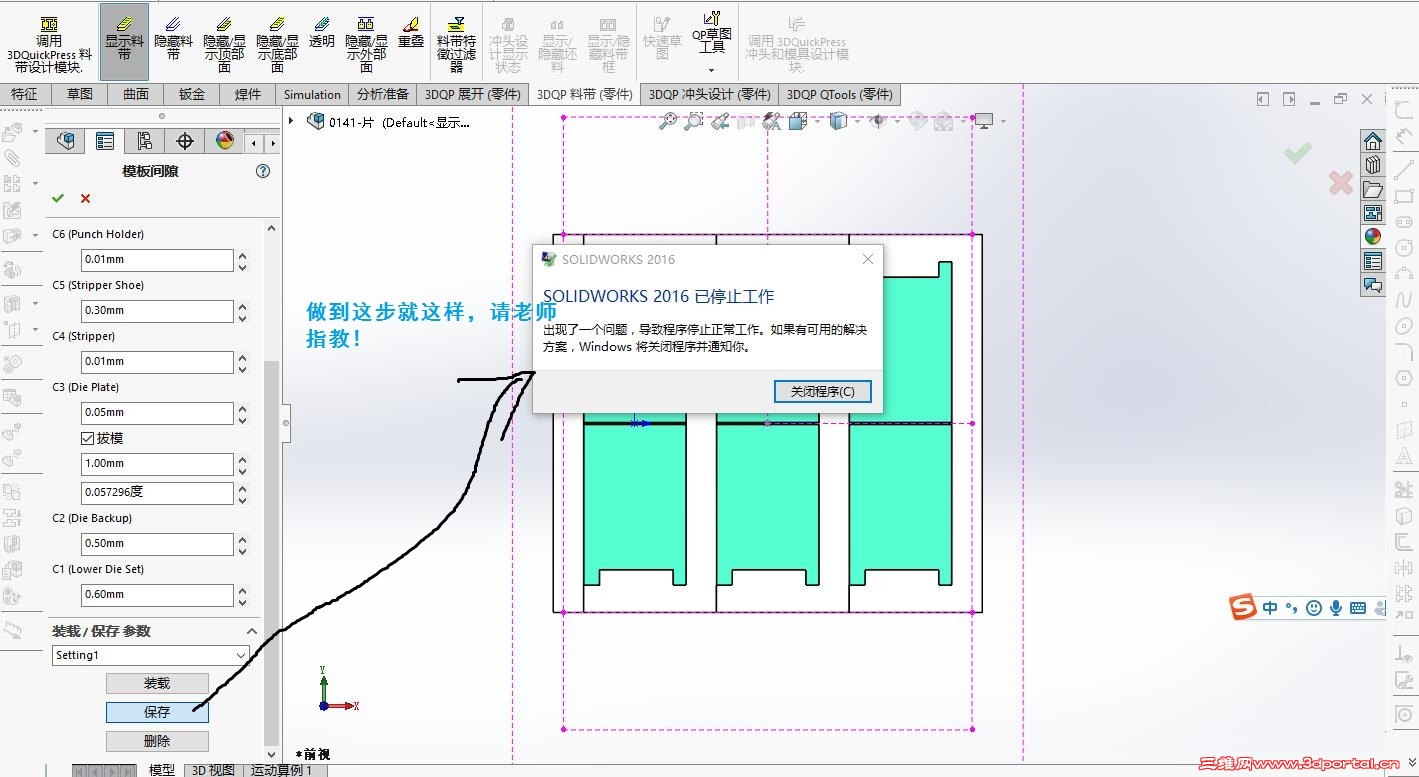Click the Zoom to Fit view icon

[668, 121]
